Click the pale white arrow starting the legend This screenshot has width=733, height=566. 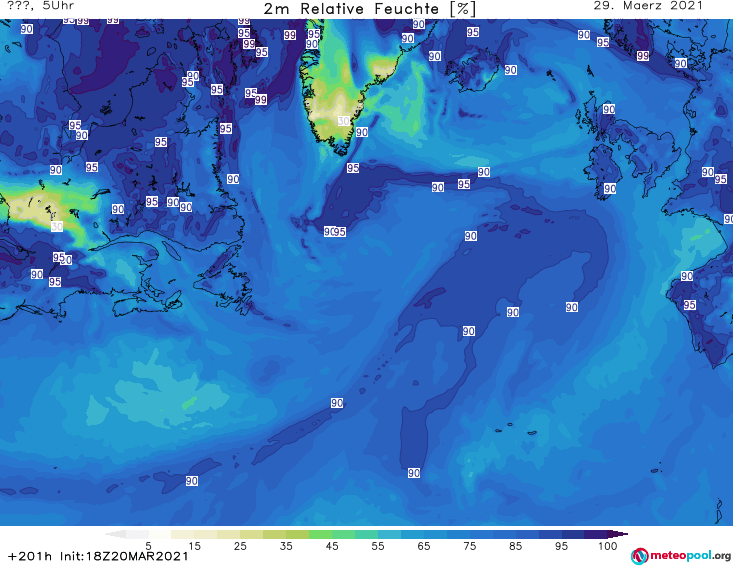tap(115, 534)
